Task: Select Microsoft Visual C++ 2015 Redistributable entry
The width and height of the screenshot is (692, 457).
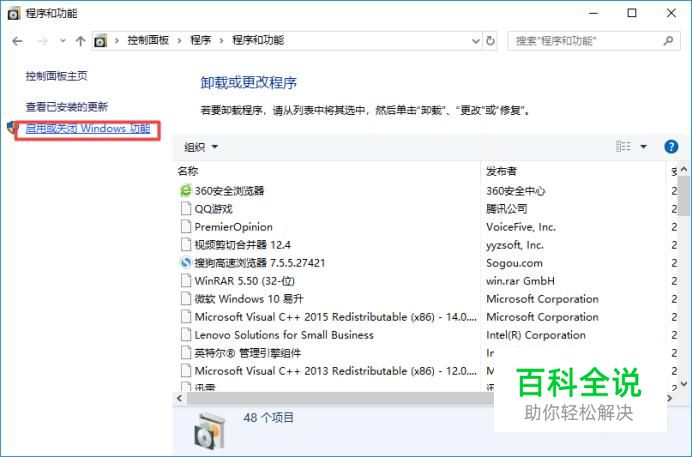Action: pyautogui.click(x=335, y=317)
